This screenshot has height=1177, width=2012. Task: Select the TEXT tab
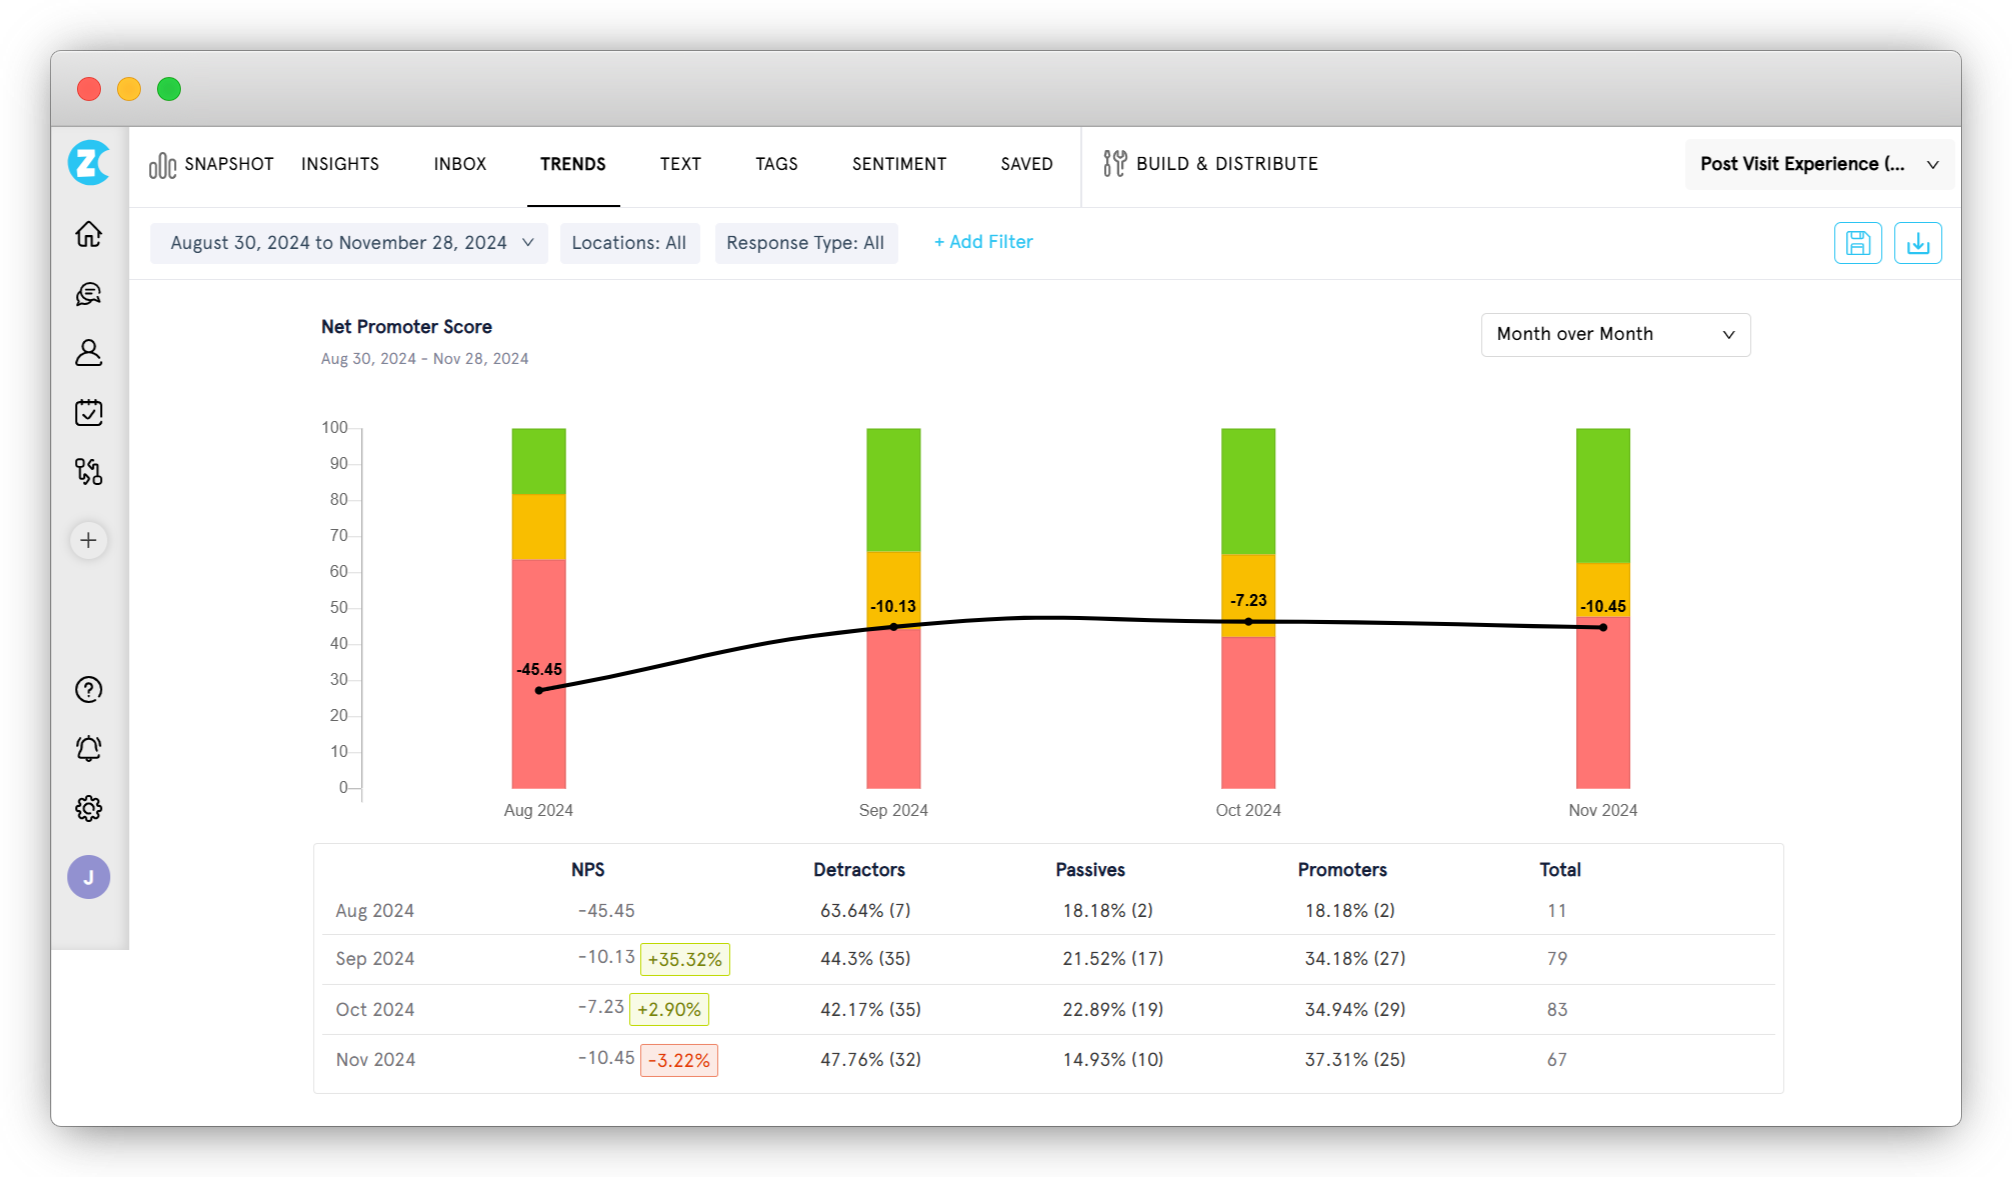tap(680, 164)
